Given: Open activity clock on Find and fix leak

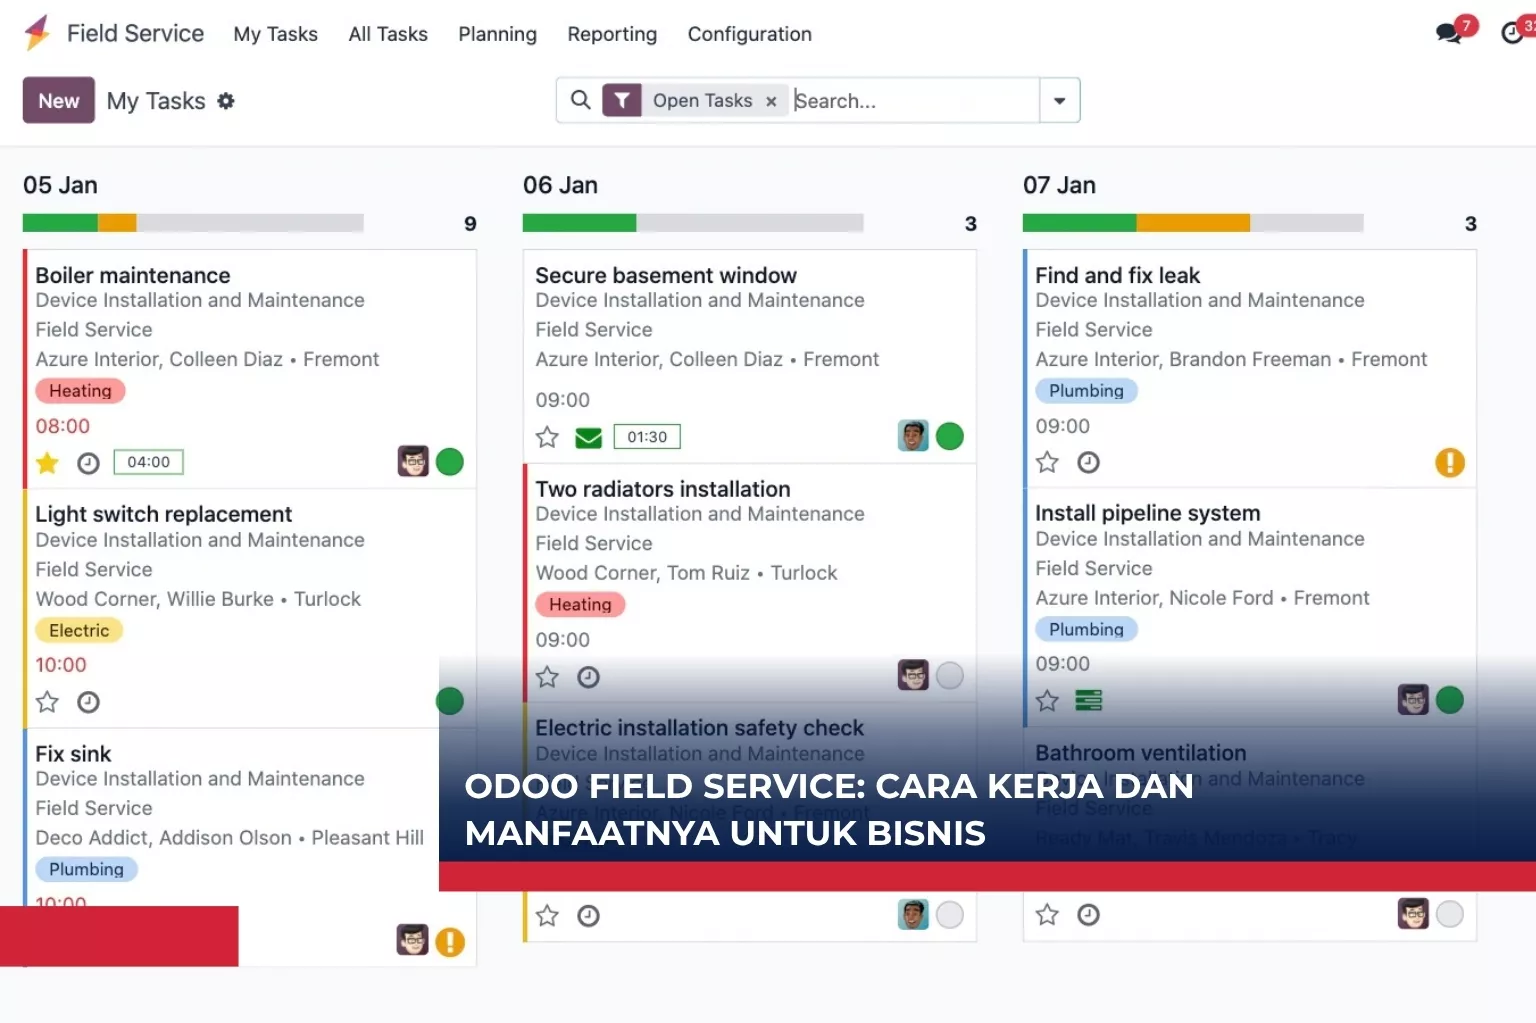Looking at the screenshot, I should [x=1089, y=462].
